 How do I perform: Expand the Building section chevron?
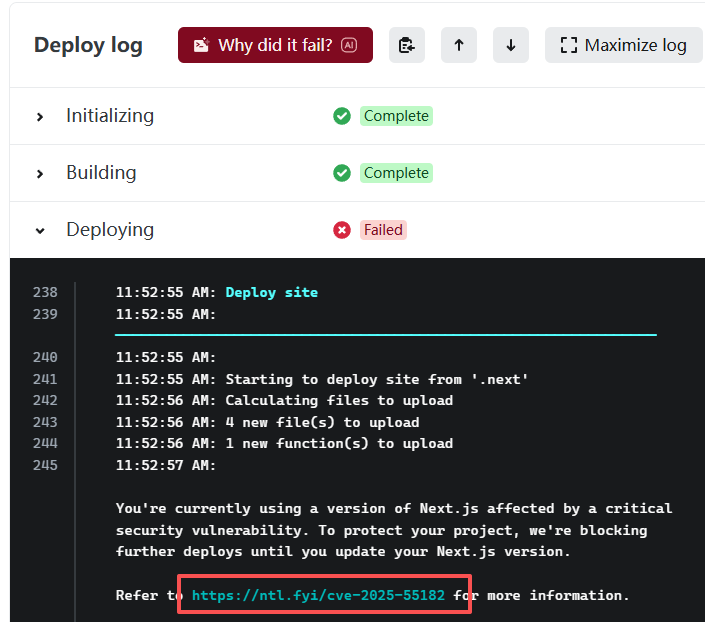click(x=40, y=174)
